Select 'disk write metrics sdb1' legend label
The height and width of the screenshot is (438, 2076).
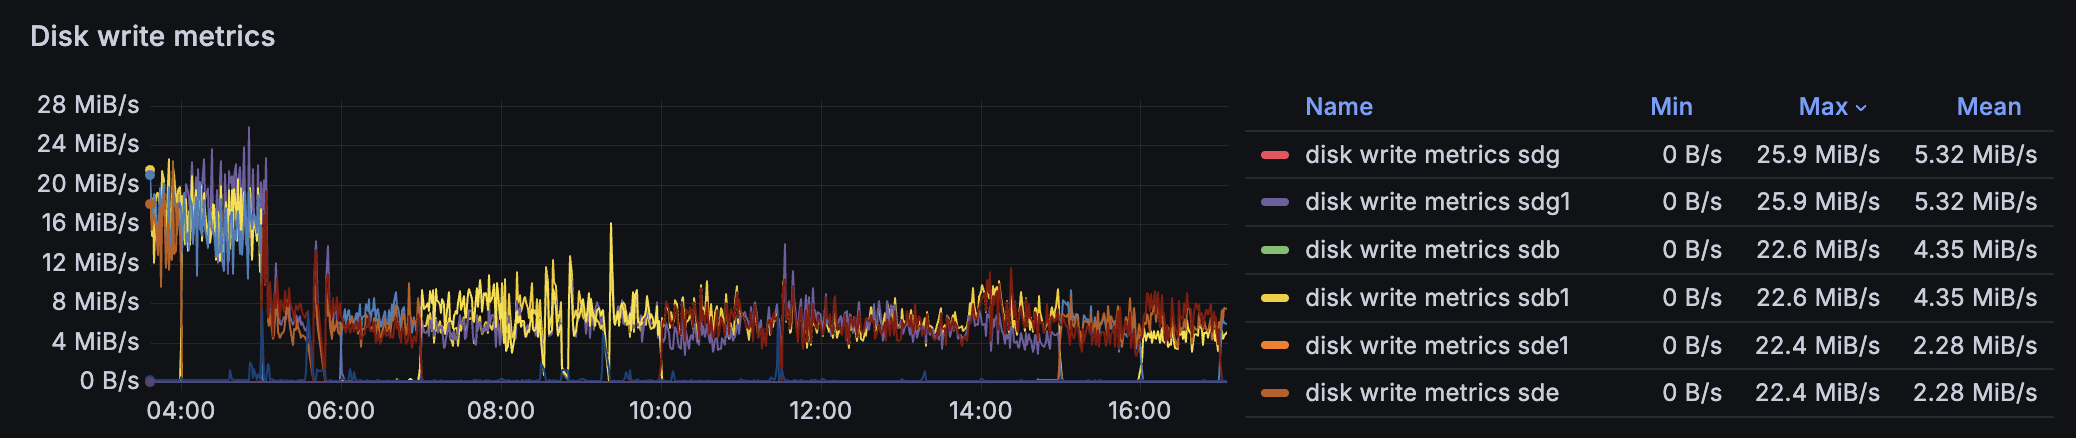pyautogui.click(x=1437, y=298)
